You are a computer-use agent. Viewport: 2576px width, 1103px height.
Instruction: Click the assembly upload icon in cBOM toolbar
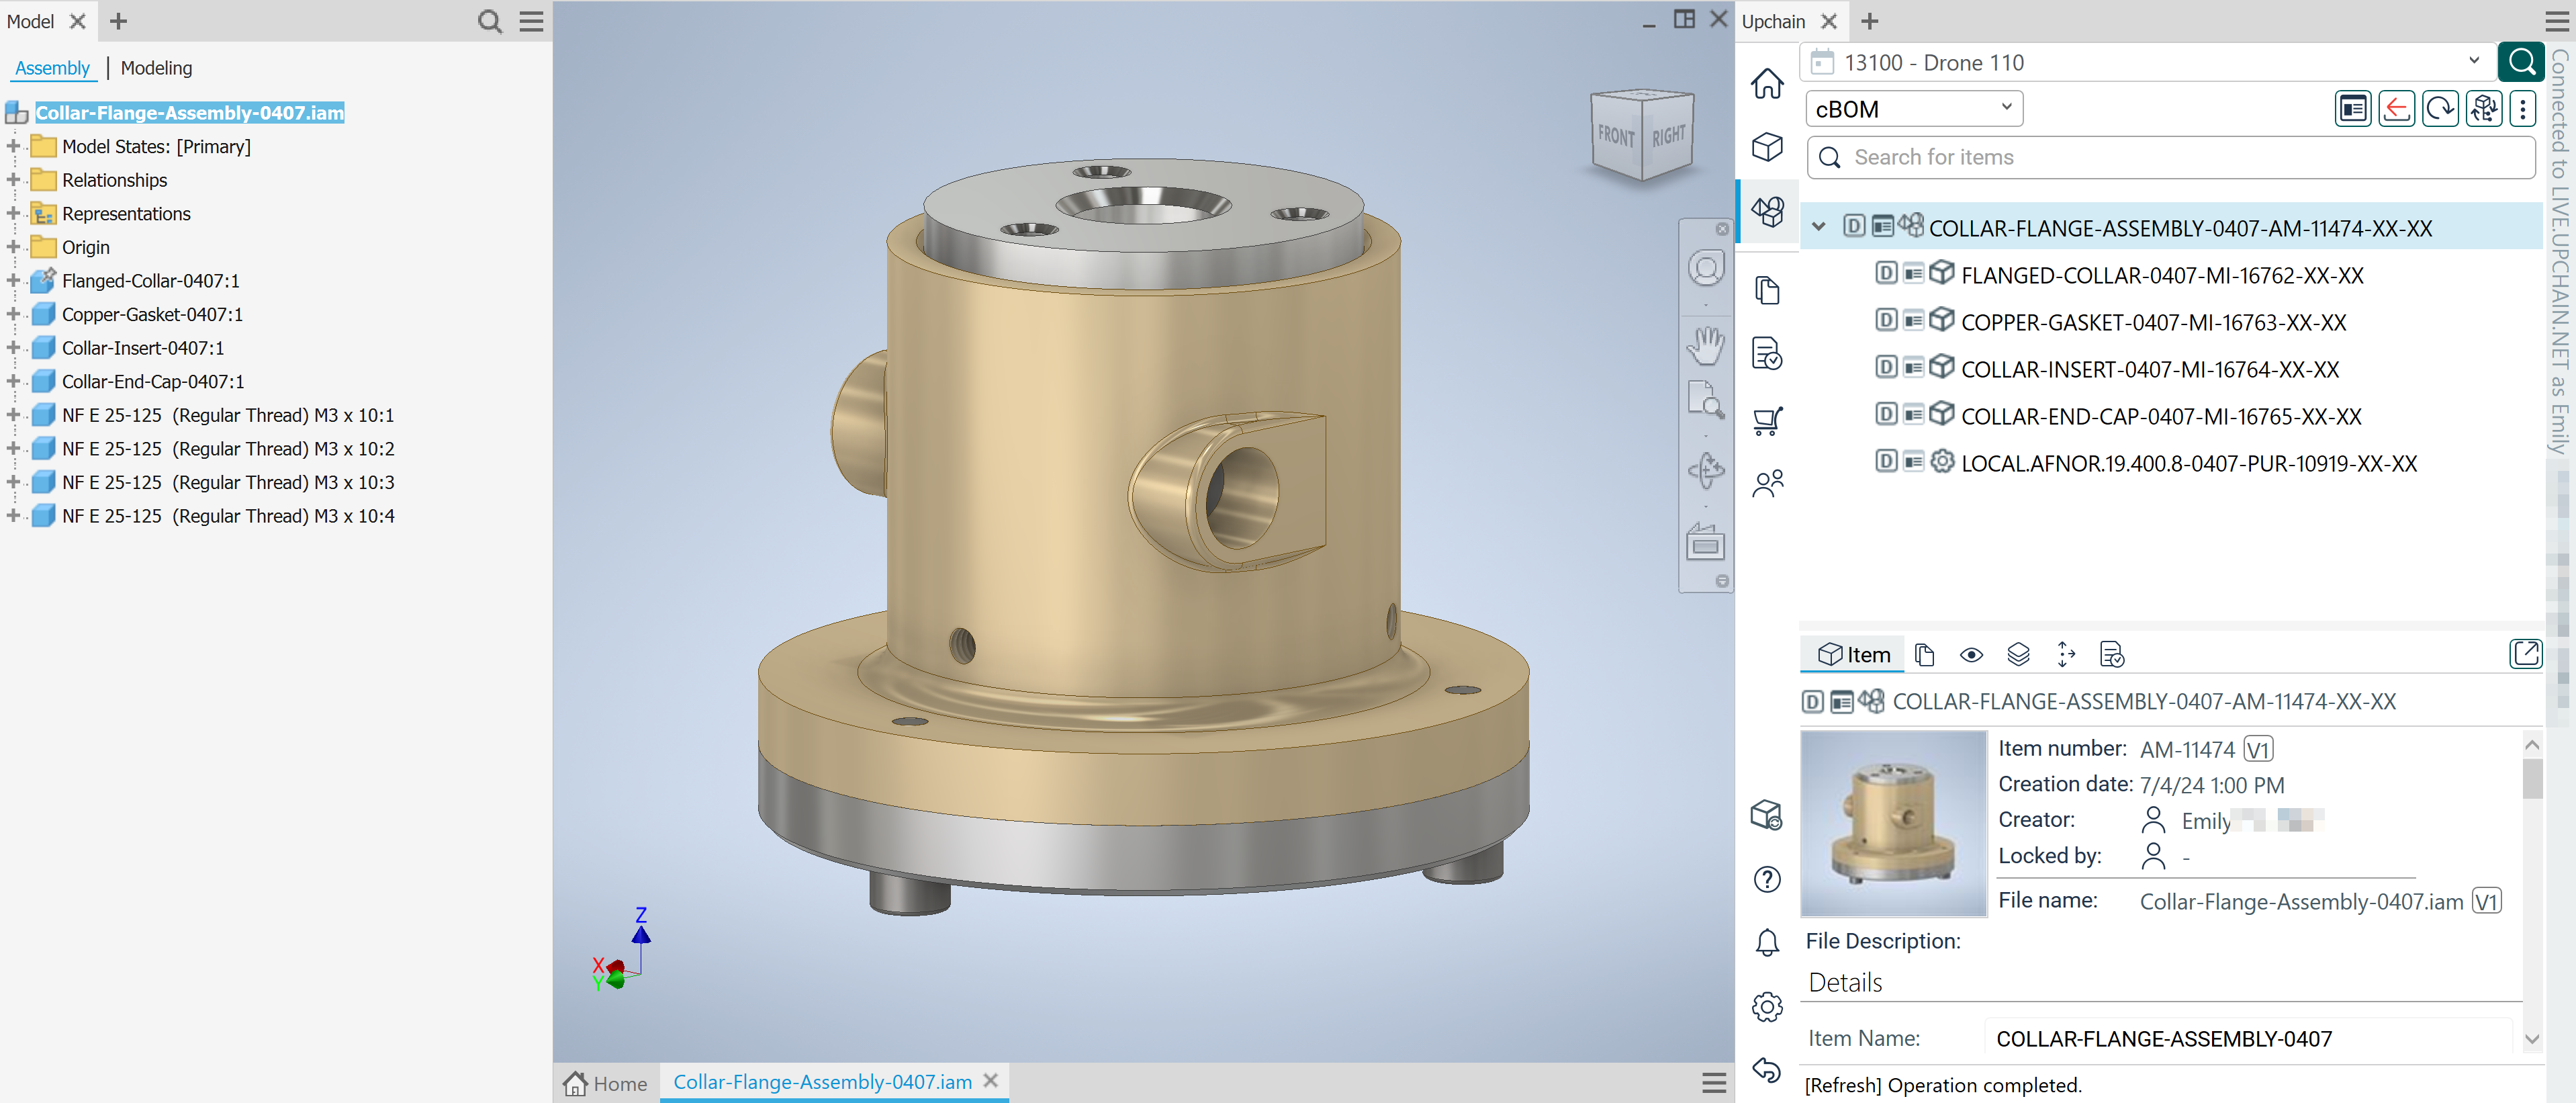2484,108
